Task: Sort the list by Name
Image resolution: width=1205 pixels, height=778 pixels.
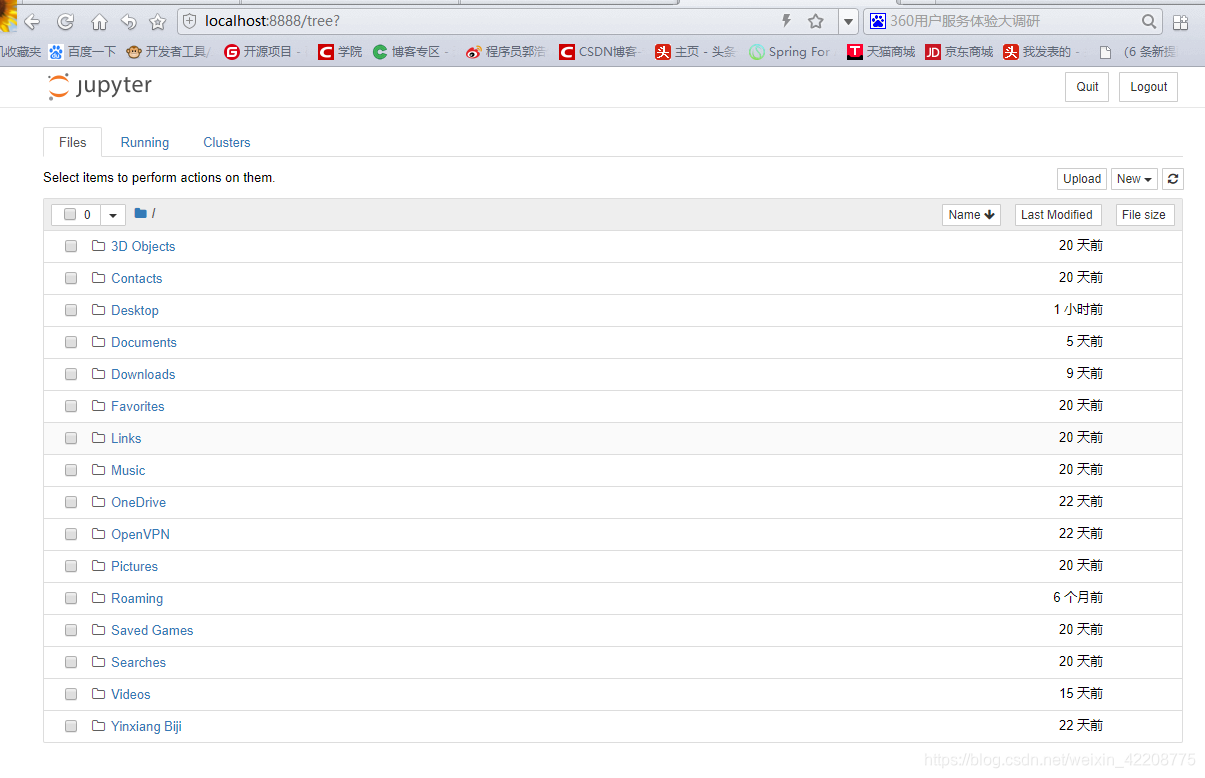Action: [971, 215]
